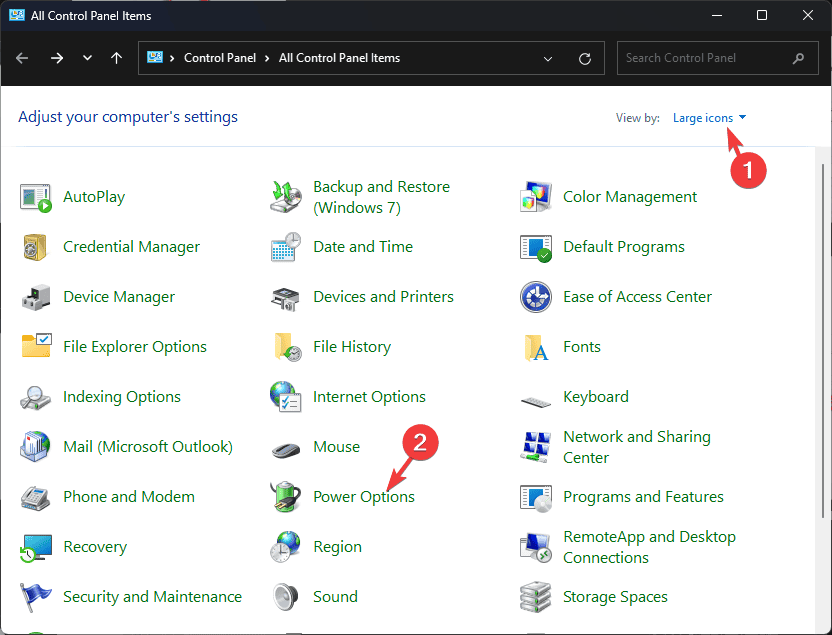
Task: Refresh the All Control Panel Items view
Action: tap(585, 58)
